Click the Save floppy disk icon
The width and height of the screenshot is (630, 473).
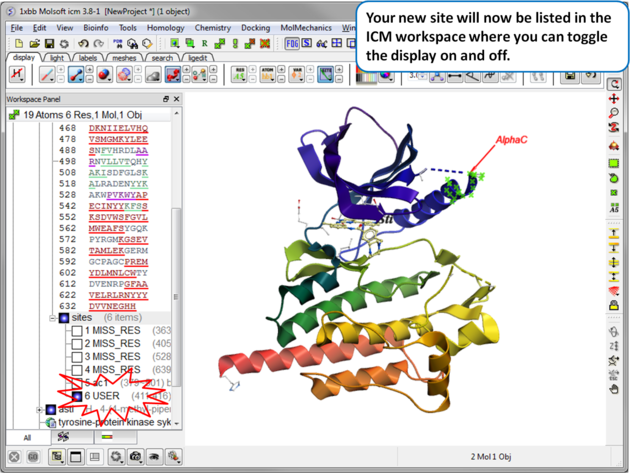coord(49,44)
